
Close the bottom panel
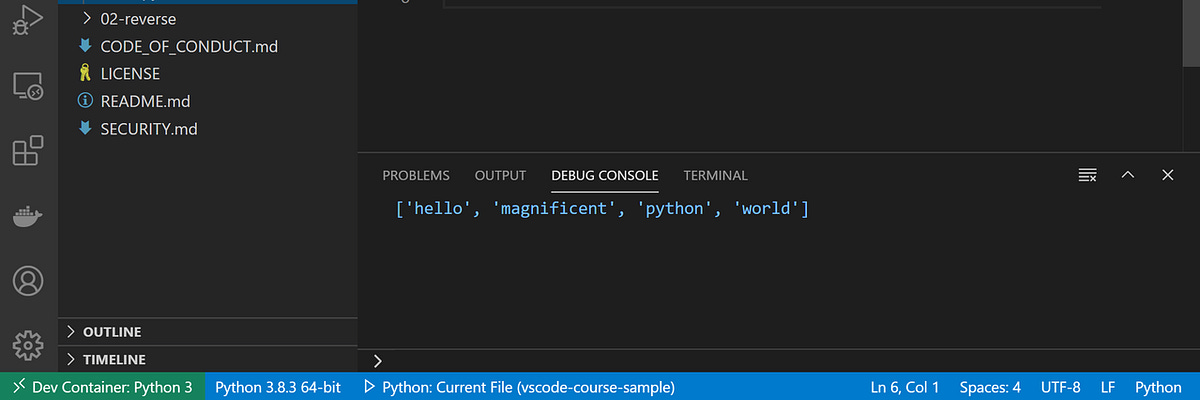[1167, 175]
